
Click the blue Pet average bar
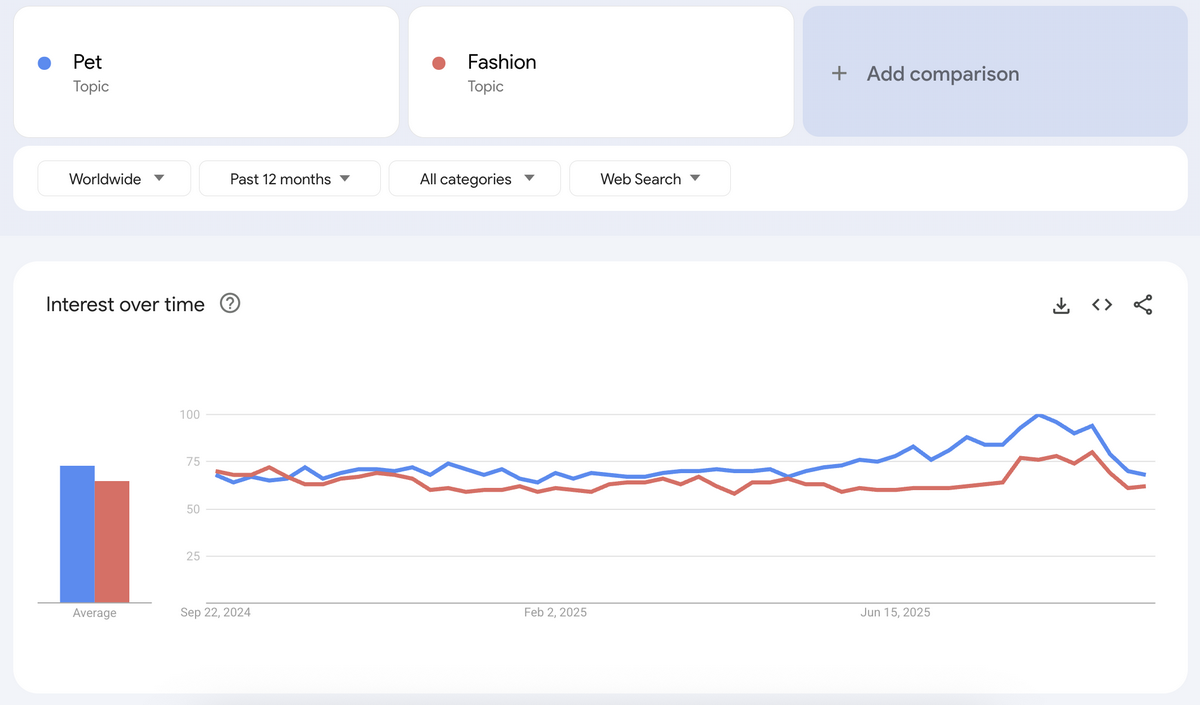[77, 535]
